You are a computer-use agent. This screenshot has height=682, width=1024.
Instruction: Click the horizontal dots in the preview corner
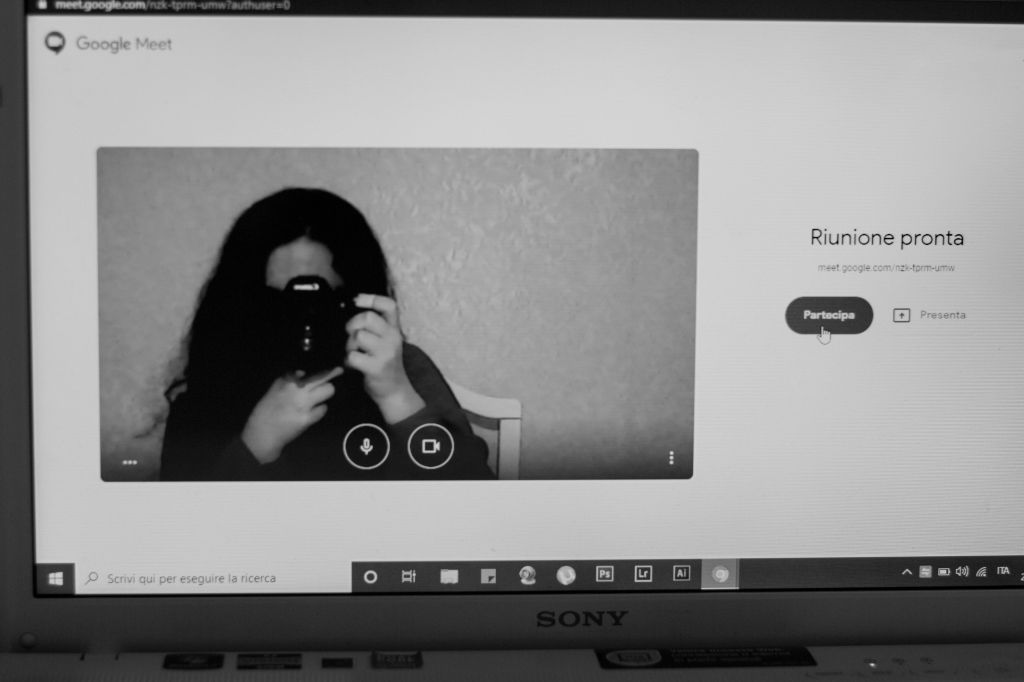[x=130, y=462]
